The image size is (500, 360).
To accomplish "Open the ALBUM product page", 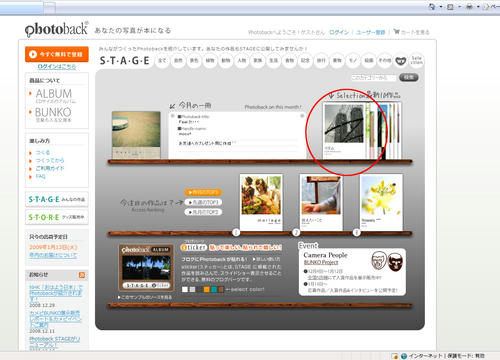I will [x=53, y=94].
